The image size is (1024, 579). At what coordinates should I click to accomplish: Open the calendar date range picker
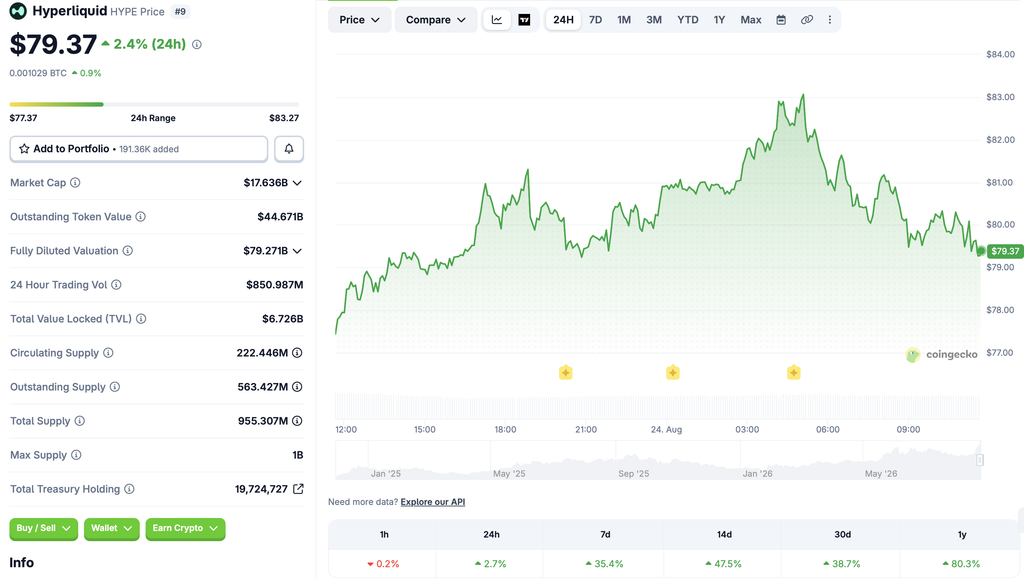(x=780, y=20)
